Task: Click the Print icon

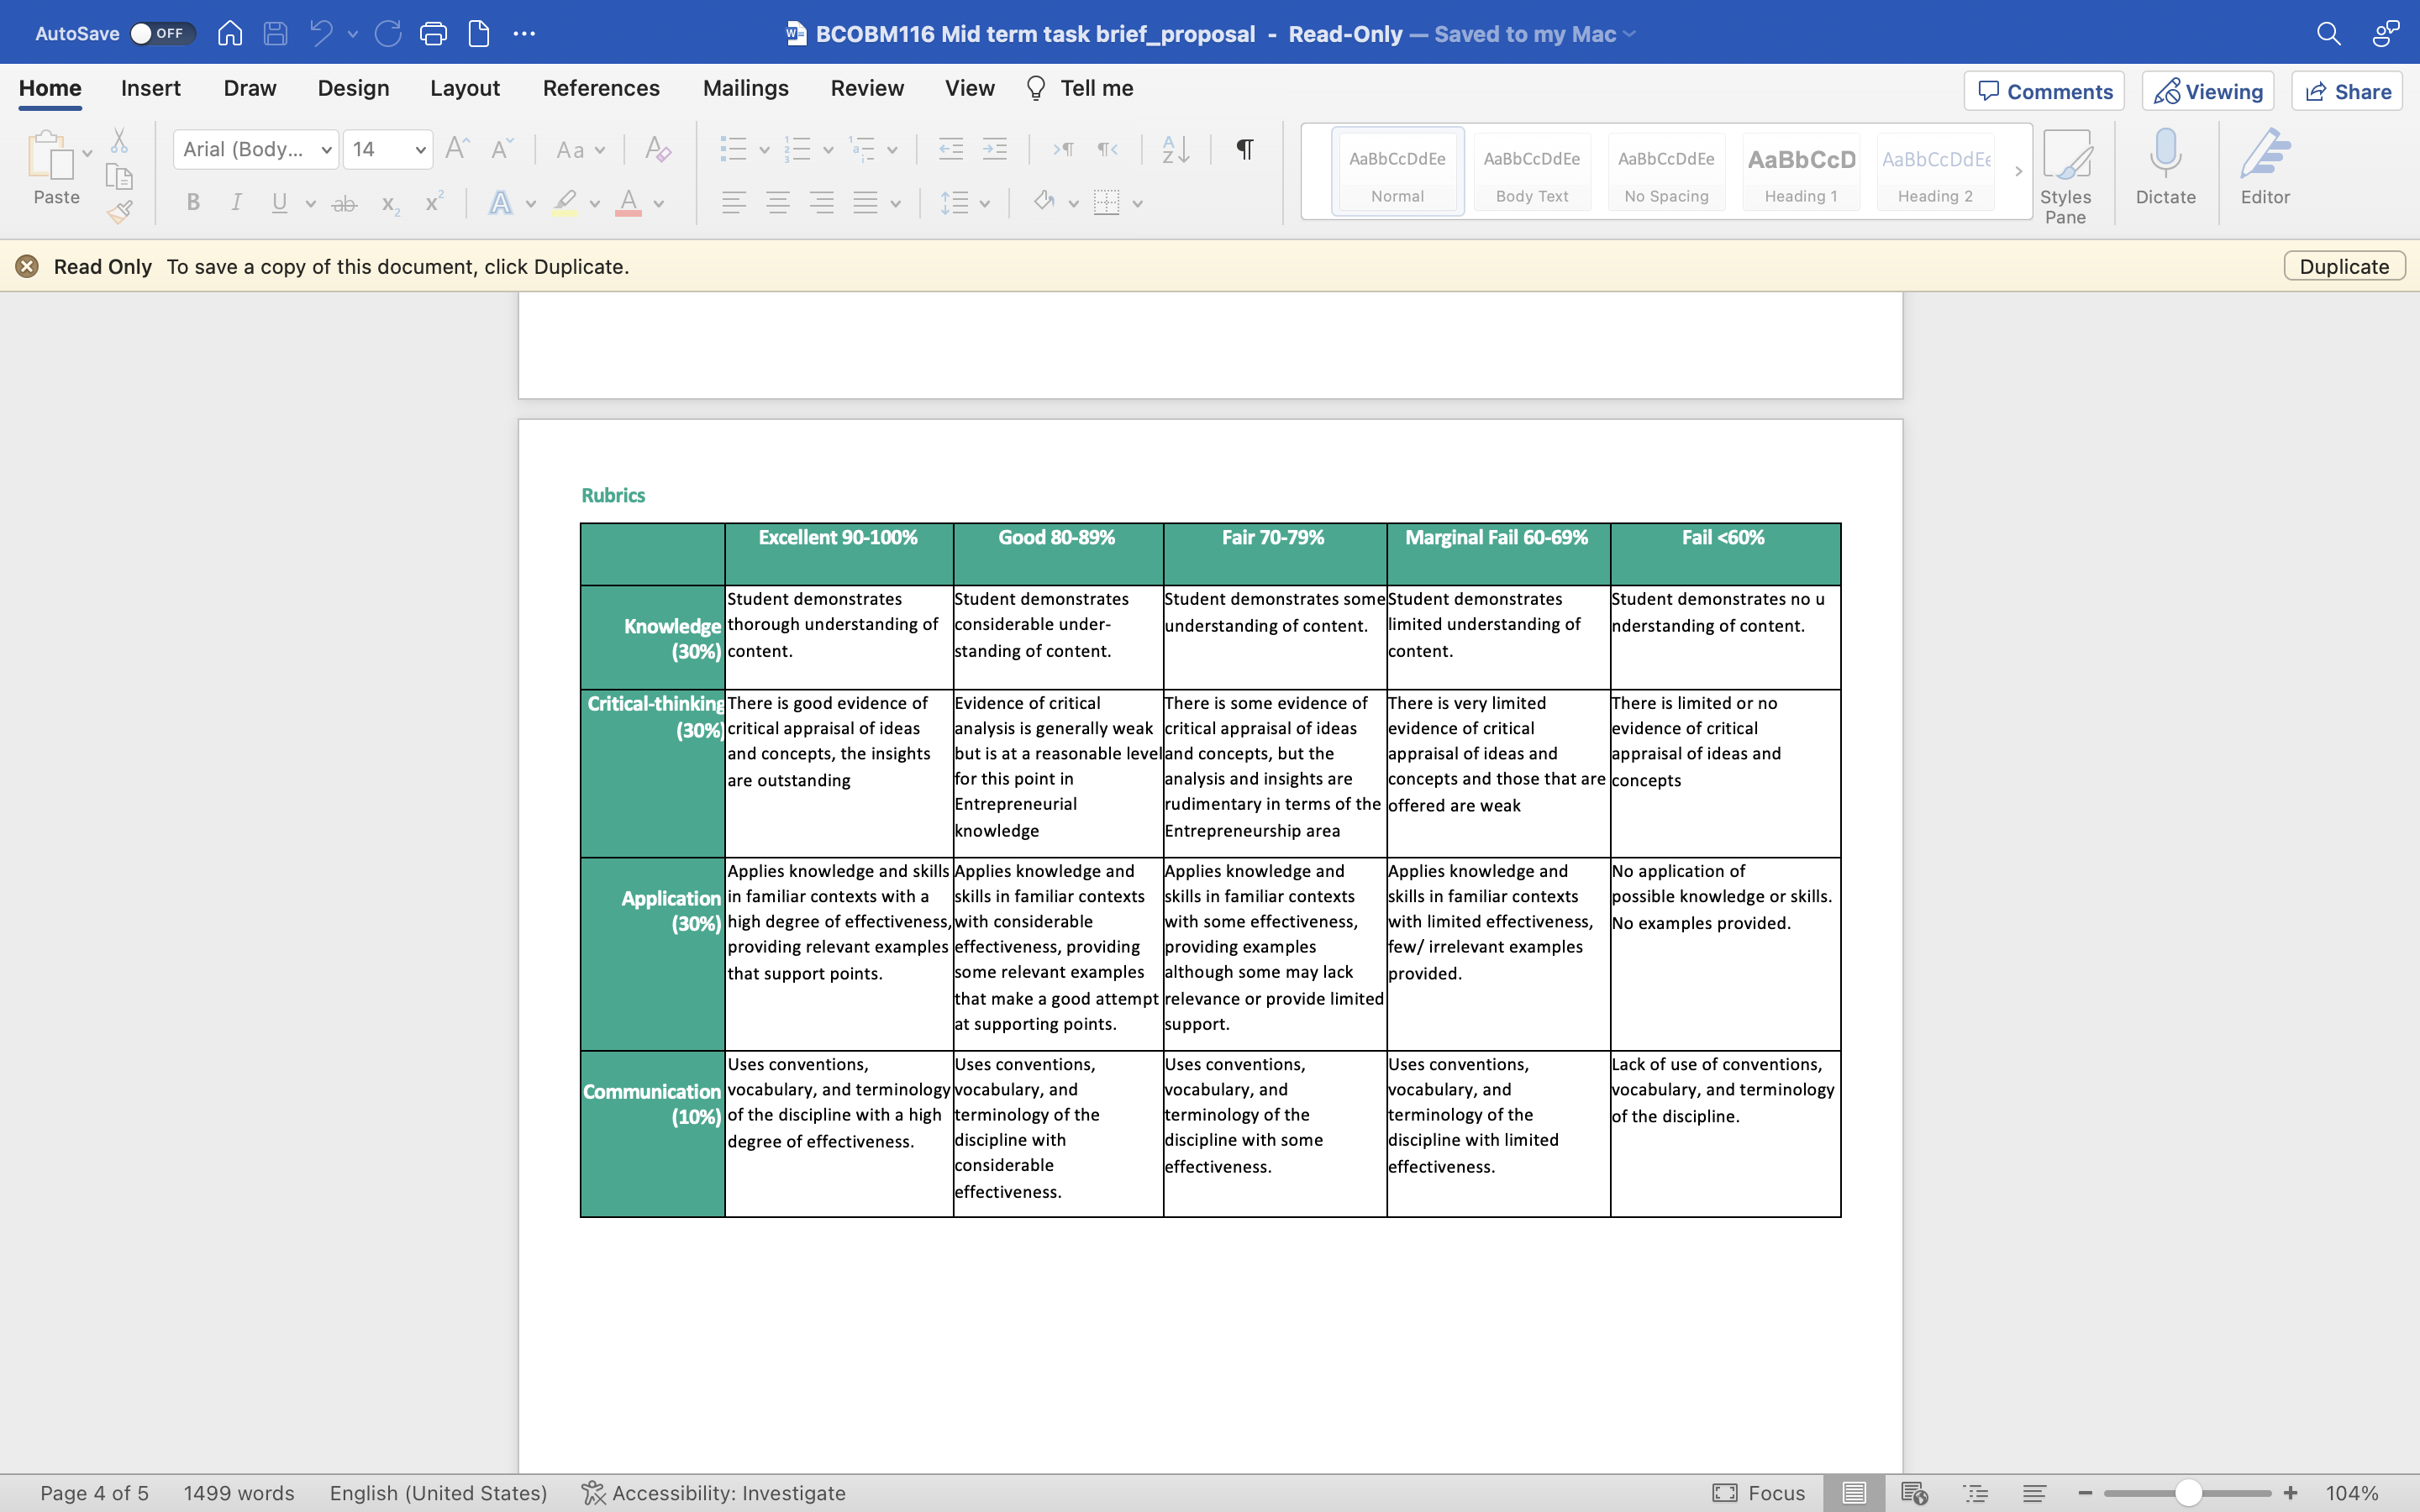Action: pyautogui.click(x=433, y=33)
